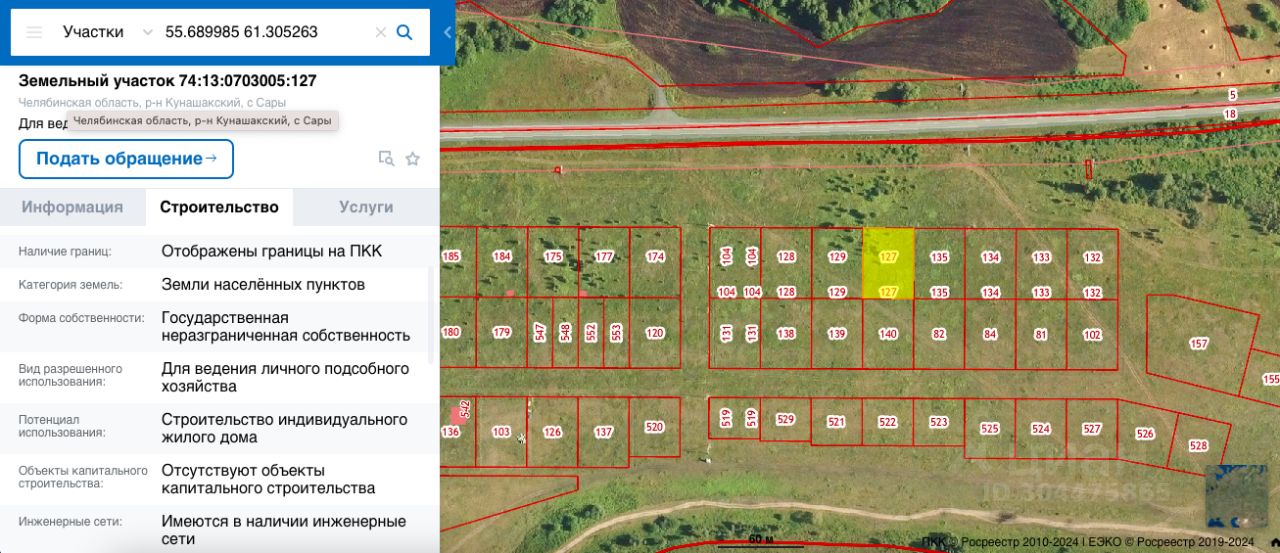Click map parcel label 102

tap(1092, 334)
